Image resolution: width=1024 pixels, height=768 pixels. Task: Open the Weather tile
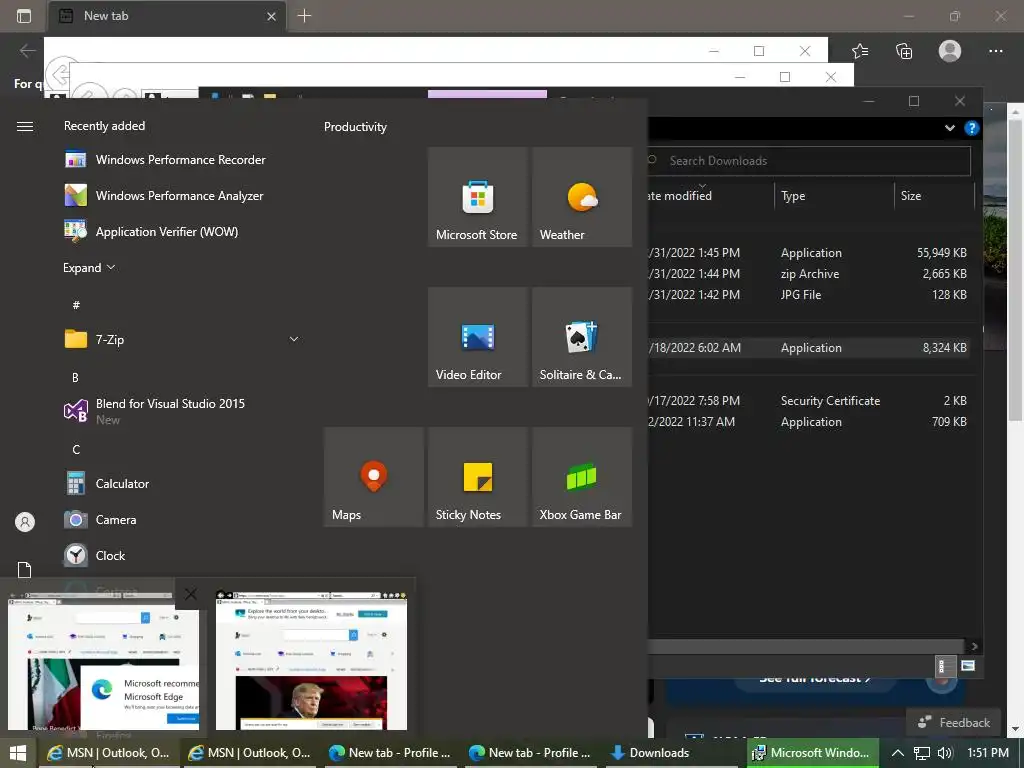click(582, 197)
